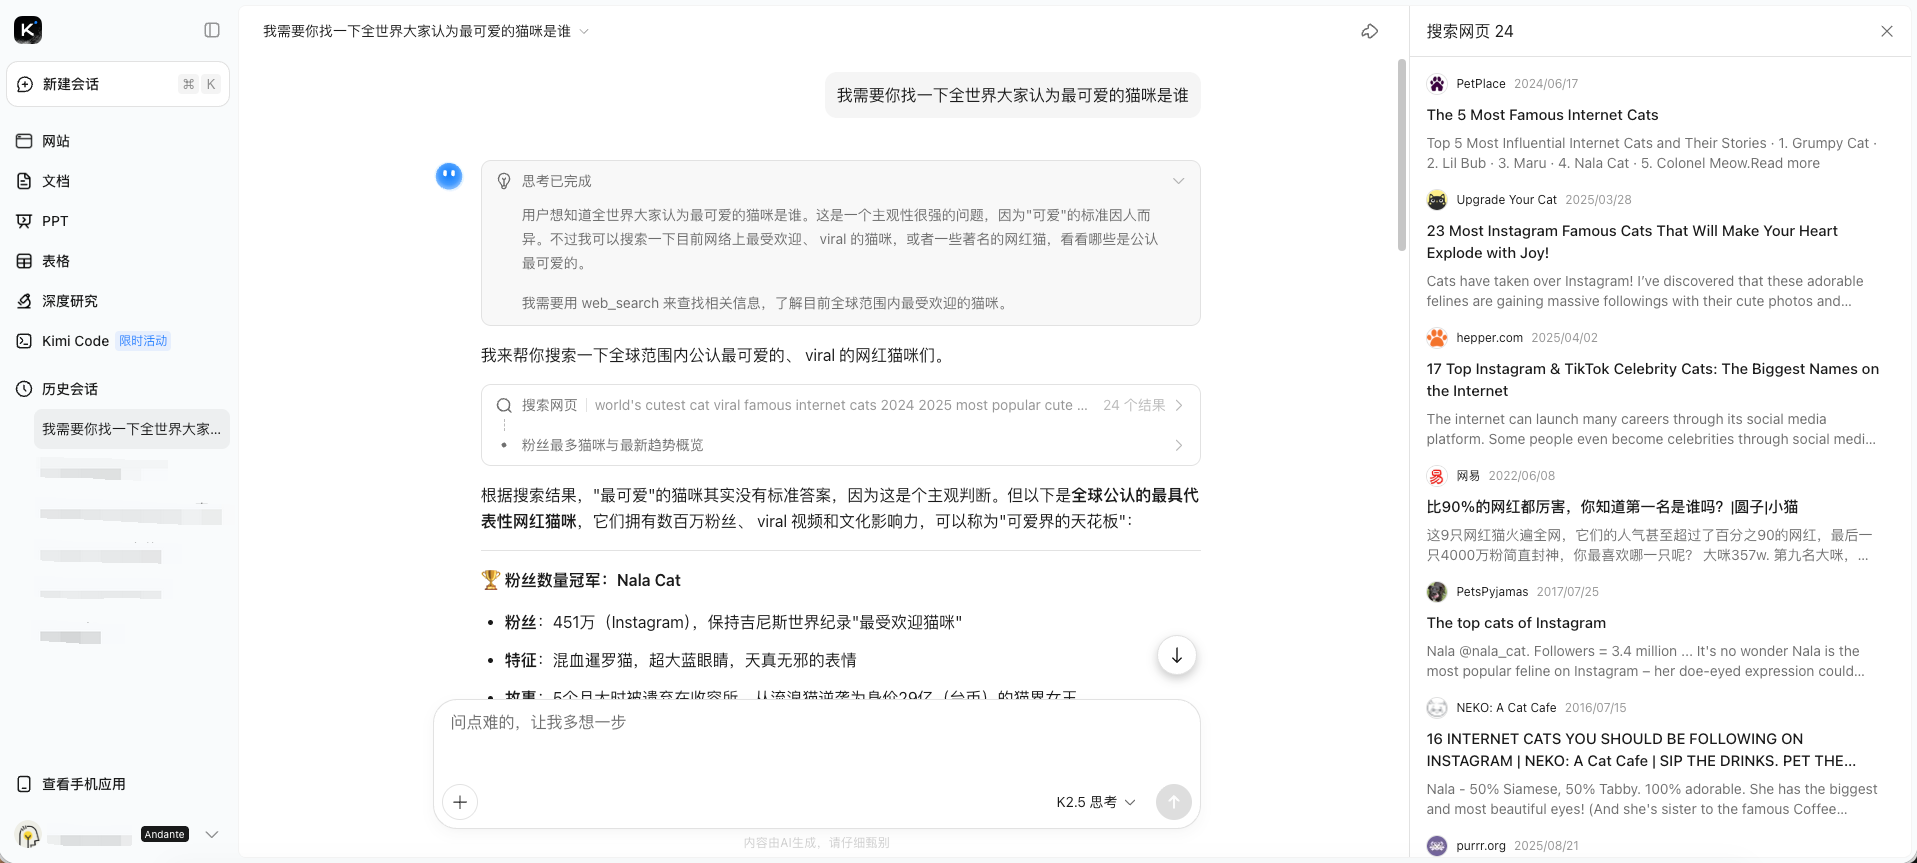
Task: Click the 网站 browser icon
Action: [x=24, y=141]
